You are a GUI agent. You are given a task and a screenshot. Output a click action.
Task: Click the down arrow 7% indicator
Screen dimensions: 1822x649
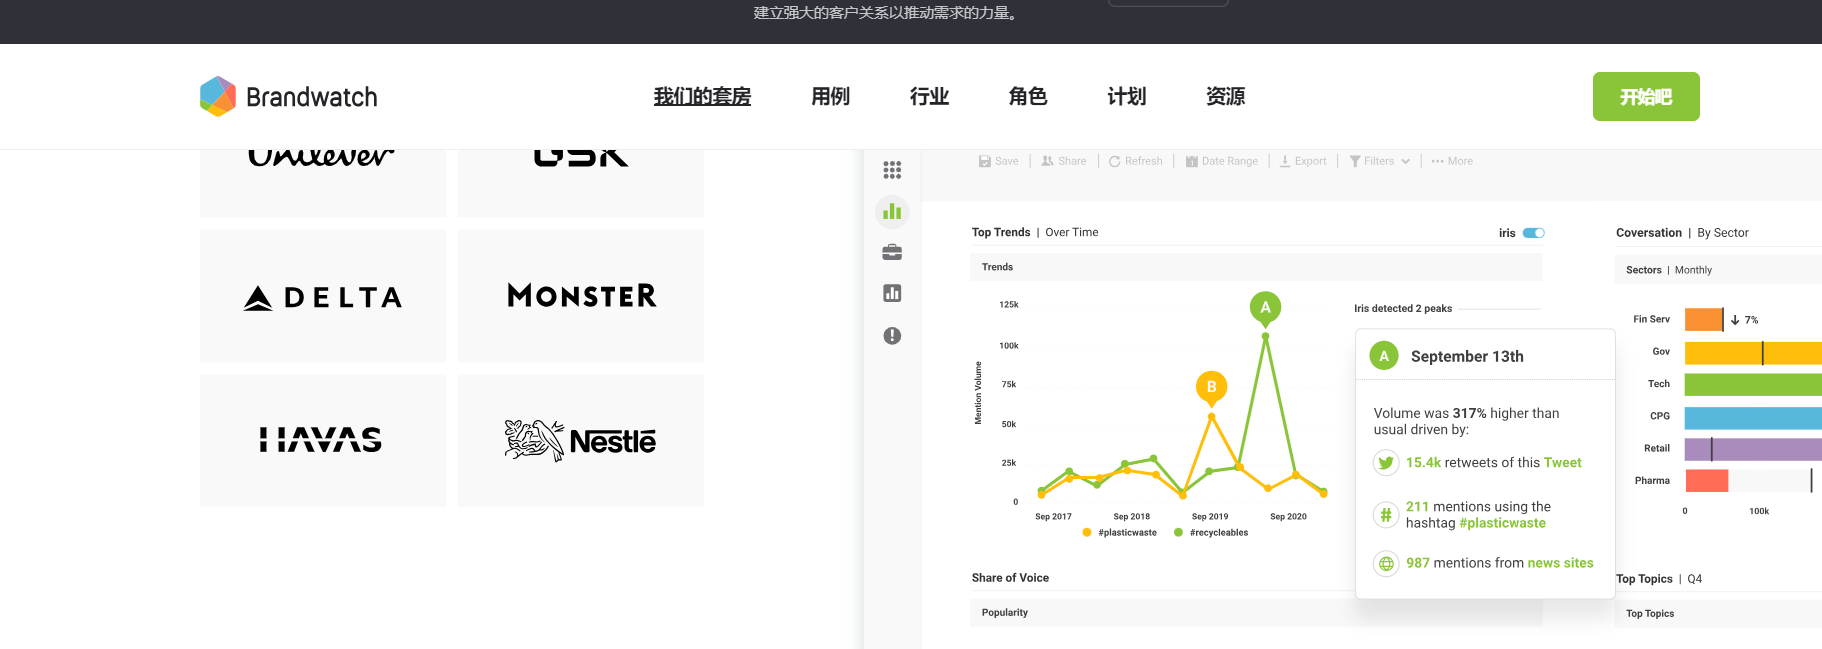[x=1744, y=320]
